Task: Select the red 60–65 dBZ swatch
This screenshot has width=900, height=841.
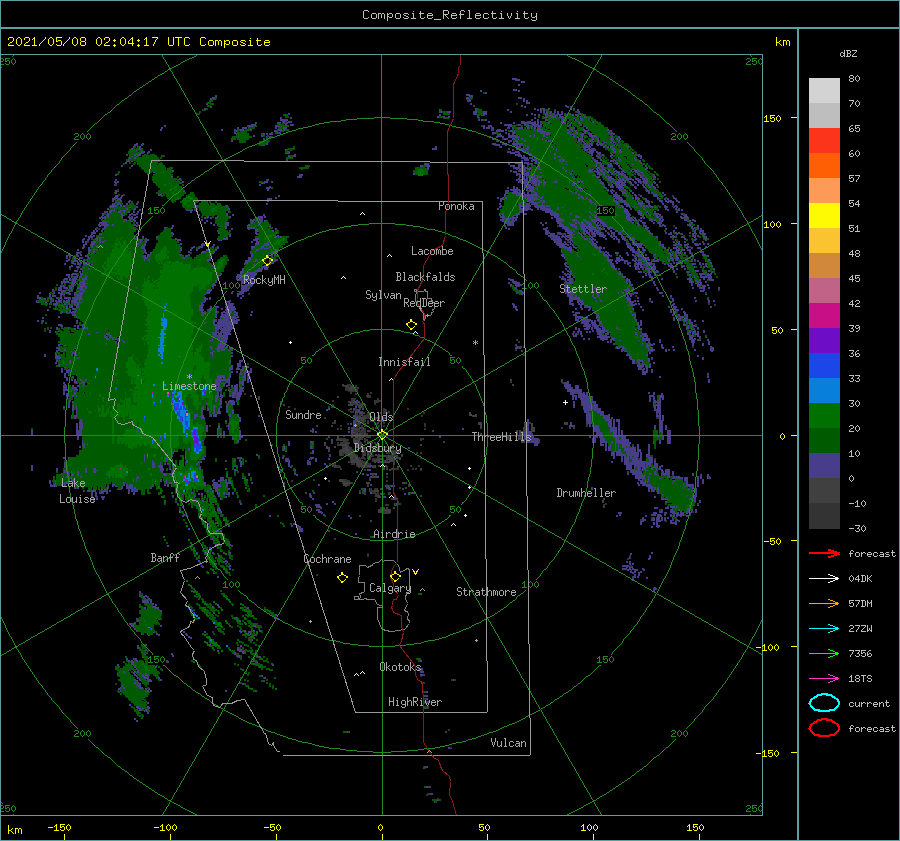Action: coord(824,141)
